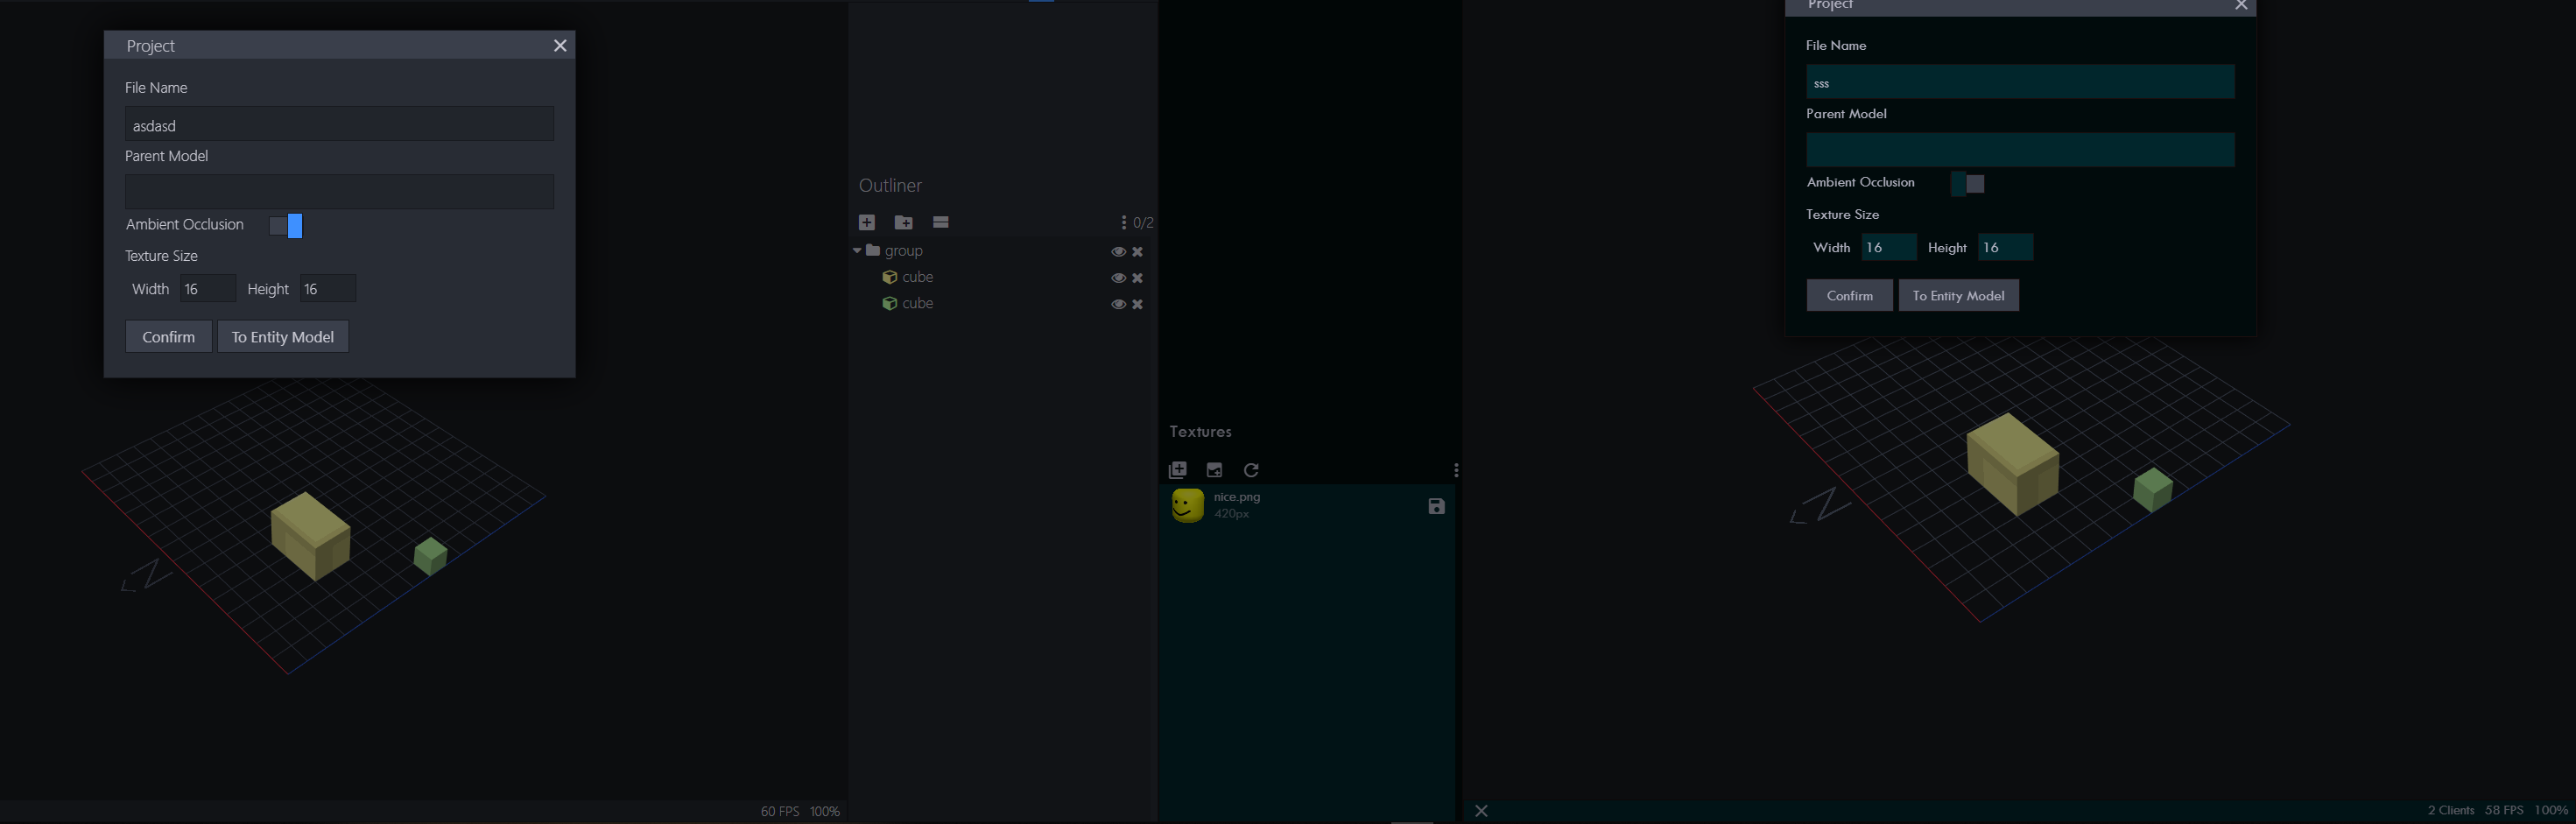Click Height field in left Project dialog

coord(328,289)
